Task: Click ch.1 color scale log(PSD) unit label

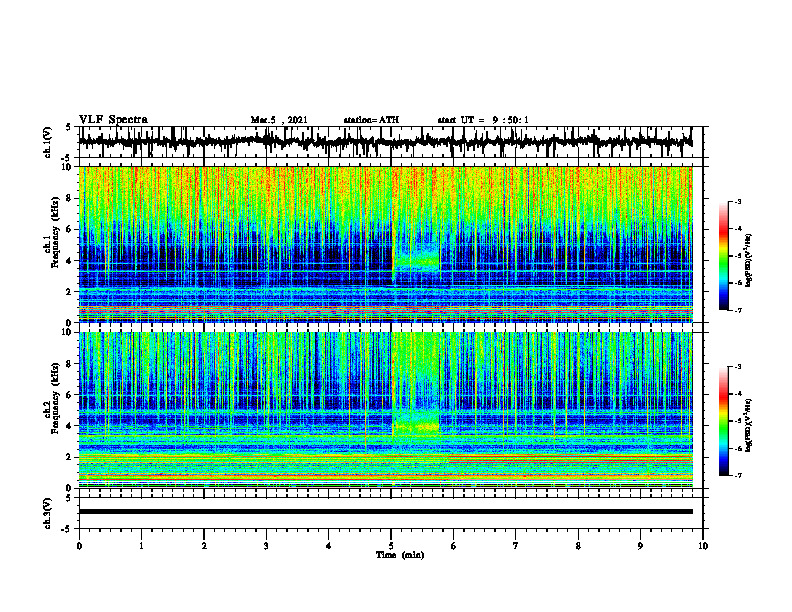Action: pyautogui.click(x=750, y=261)
